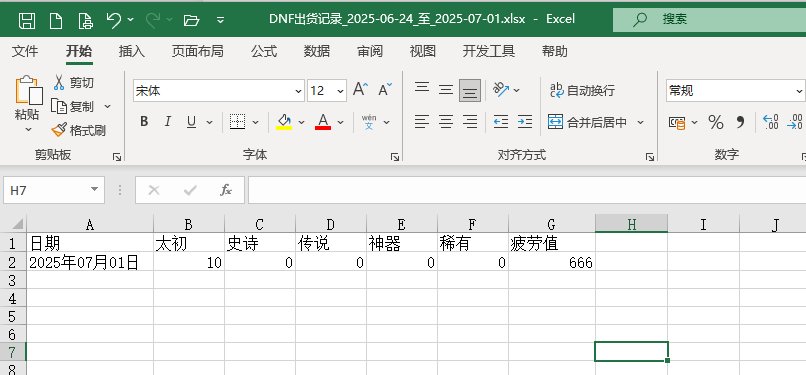Image resolution: width=806 pixels, height=375 pixels.
Task: Toggle underline formatting
Action: (x=191, y=122)
